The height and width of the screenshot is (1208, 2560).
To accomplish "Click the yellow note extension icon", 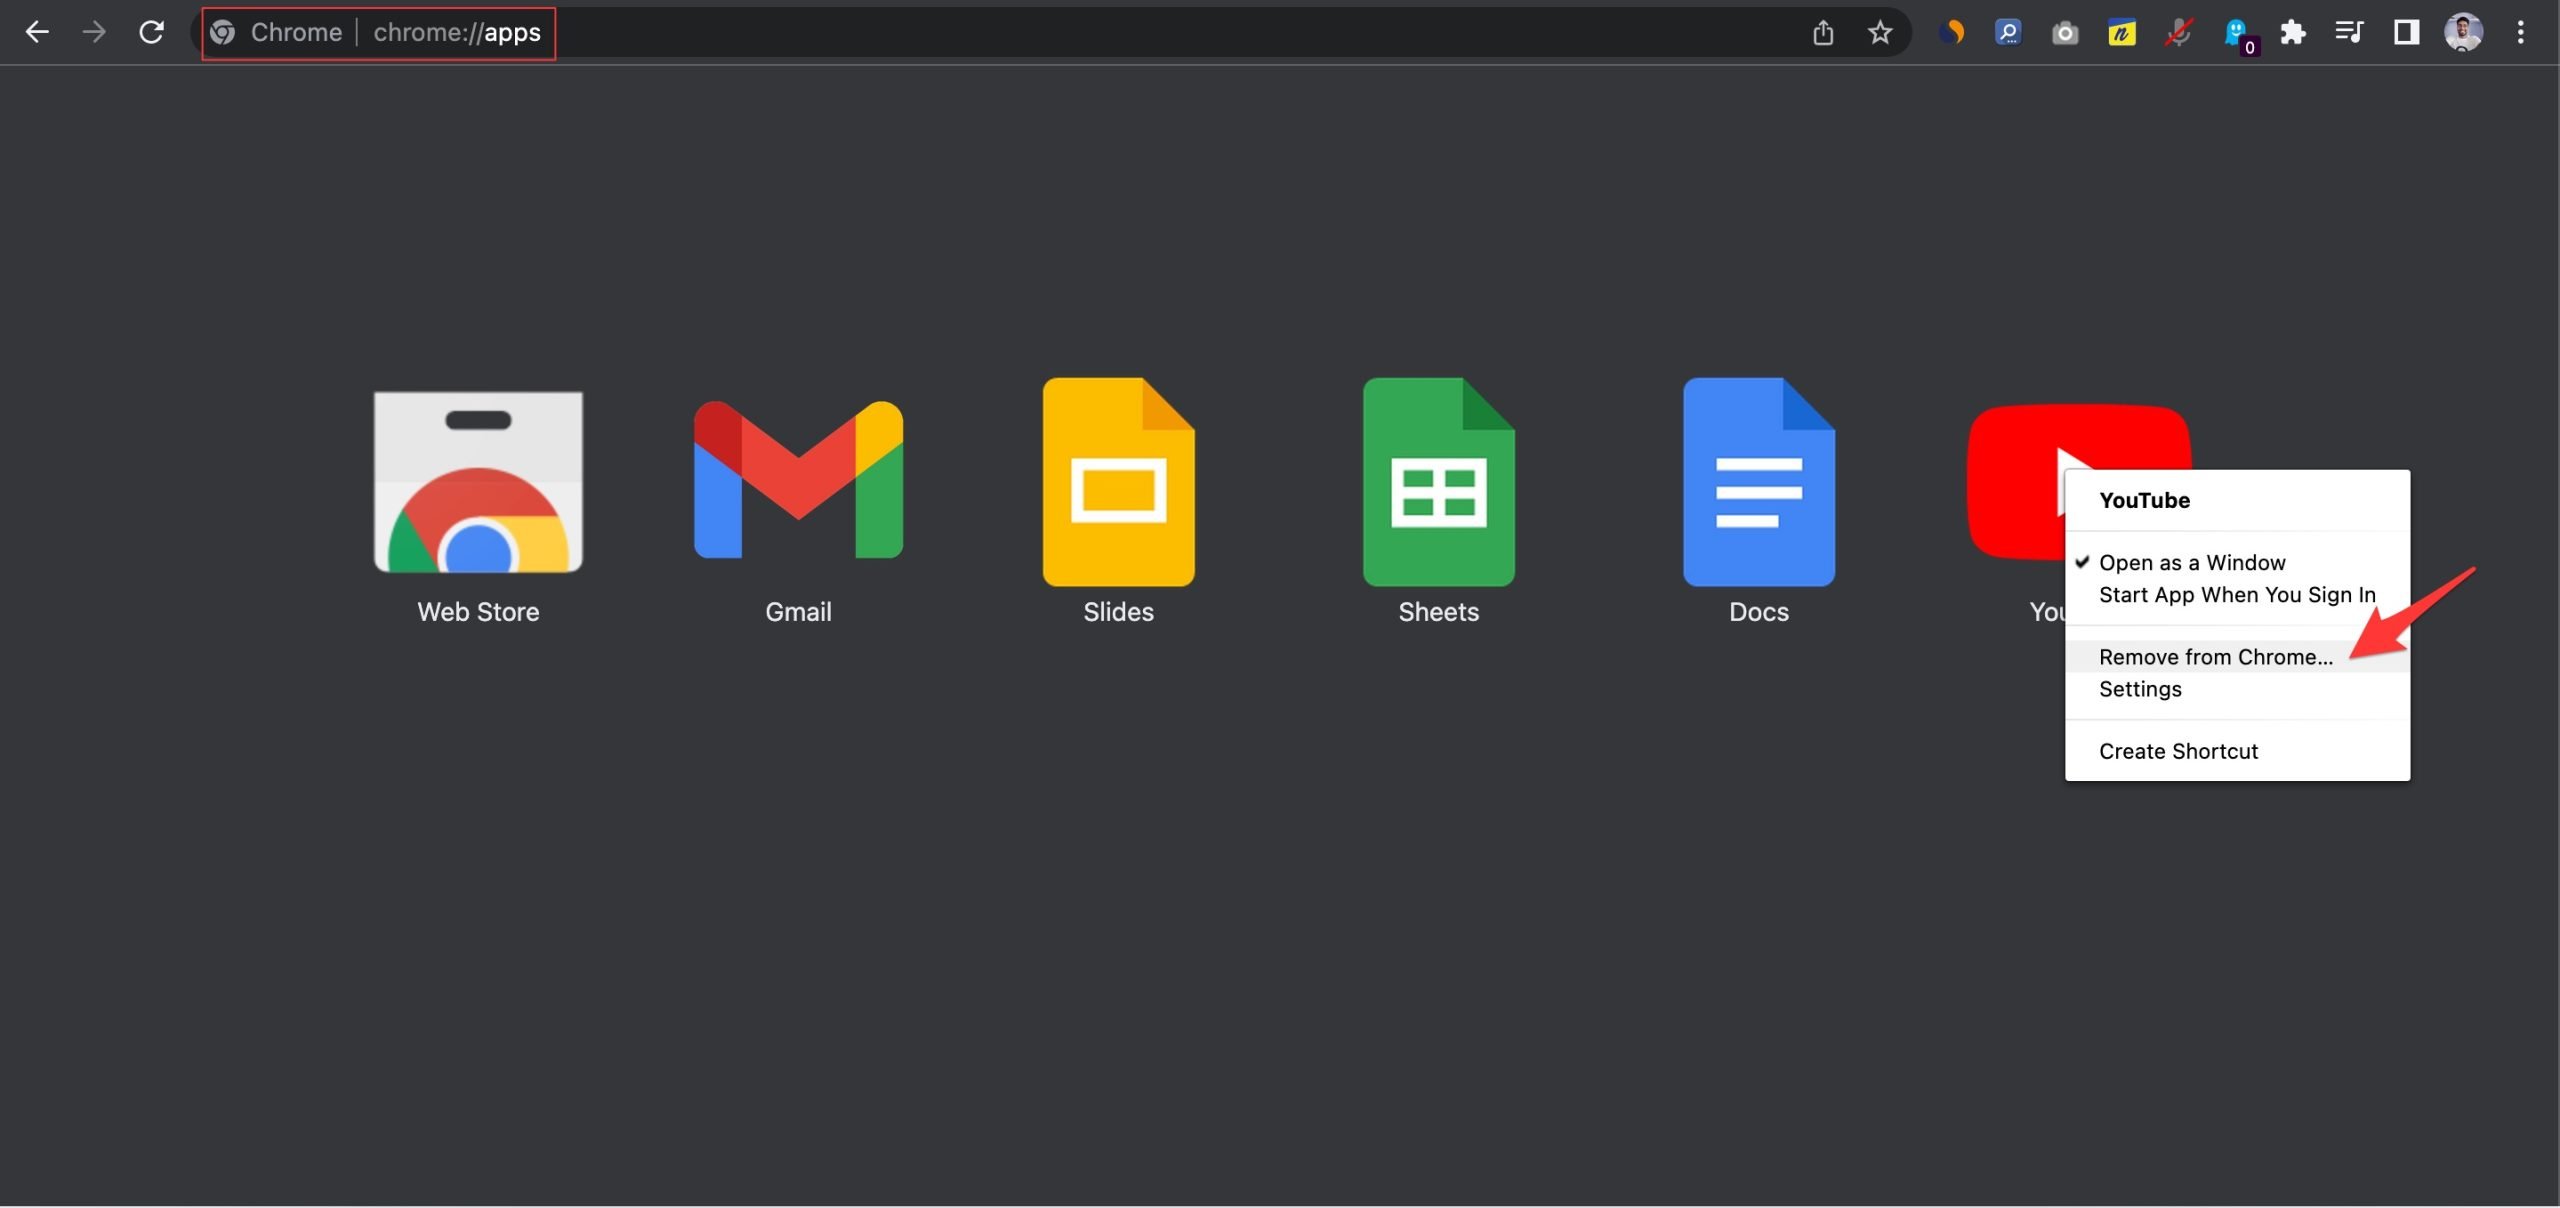I will click(2121, 34).
